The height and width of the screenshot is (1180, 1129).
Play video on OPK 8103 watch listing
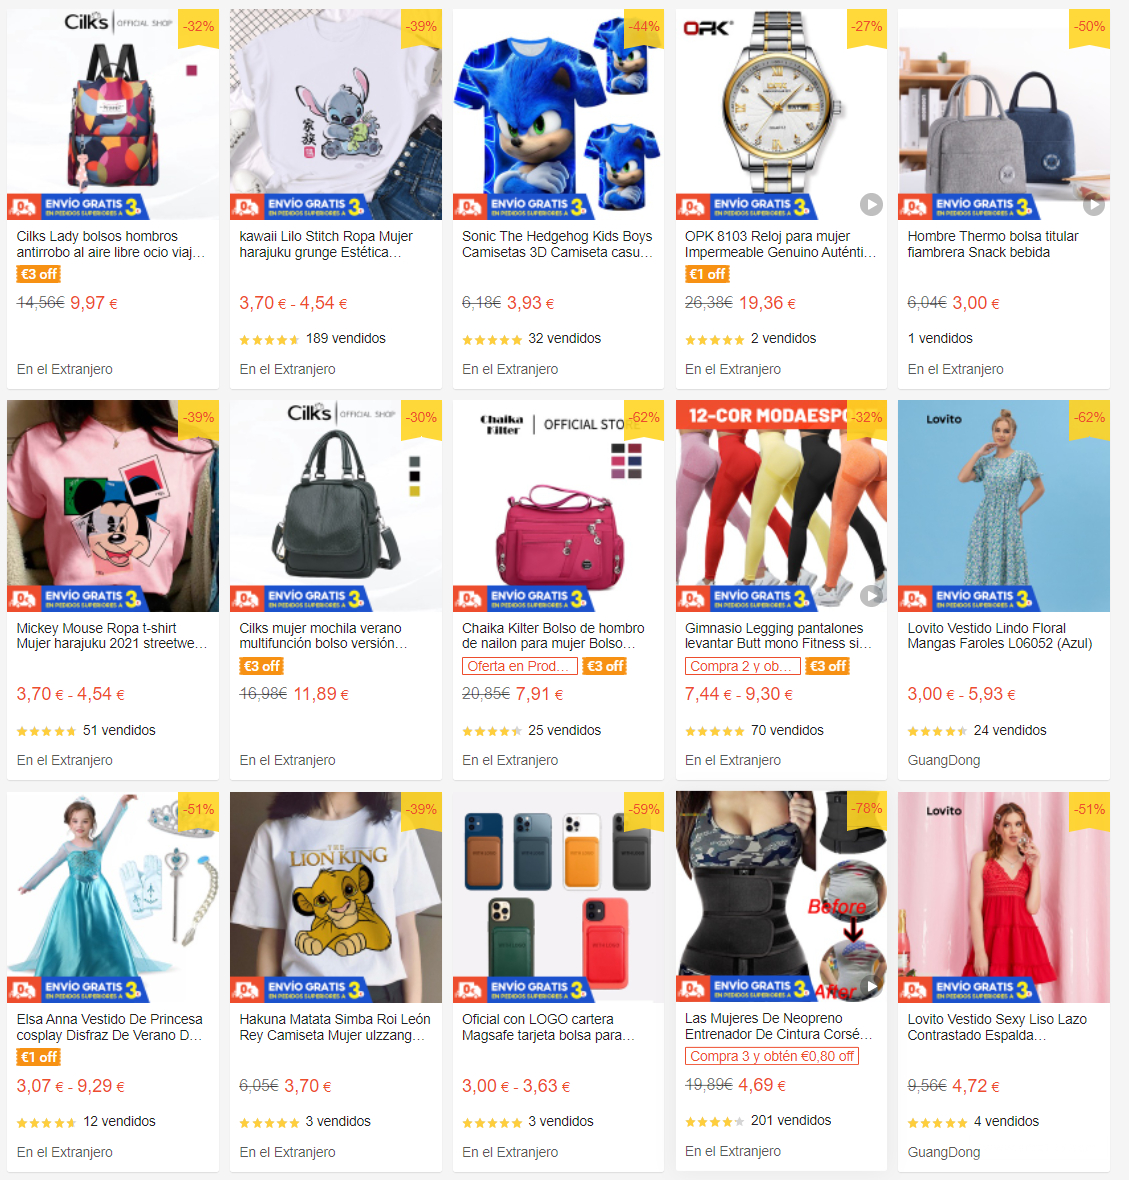click(x=871, y=204)
